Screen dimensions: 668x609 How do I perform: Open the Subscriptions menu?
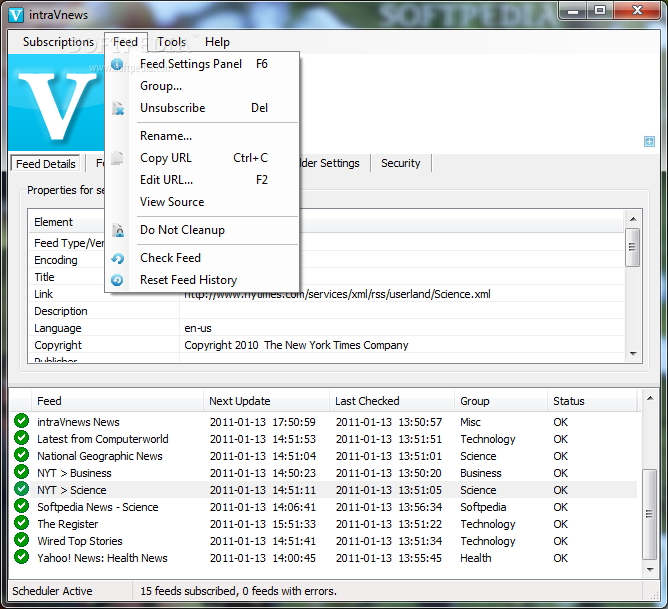point(58,42)
